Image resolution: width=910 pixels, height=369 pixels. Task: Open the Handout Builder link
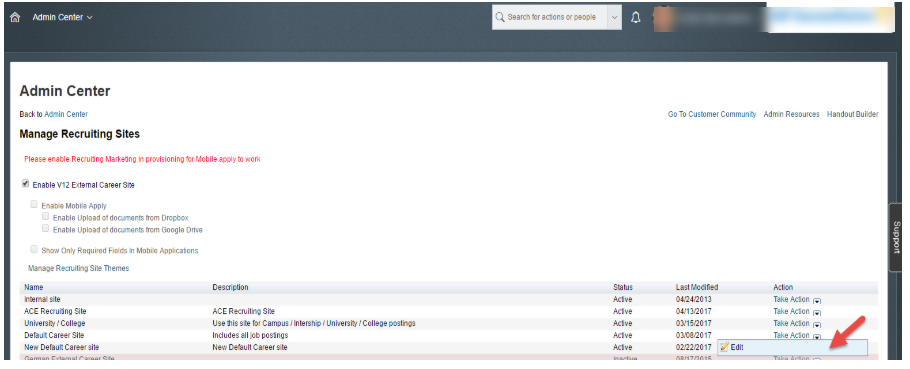(853, 114)
